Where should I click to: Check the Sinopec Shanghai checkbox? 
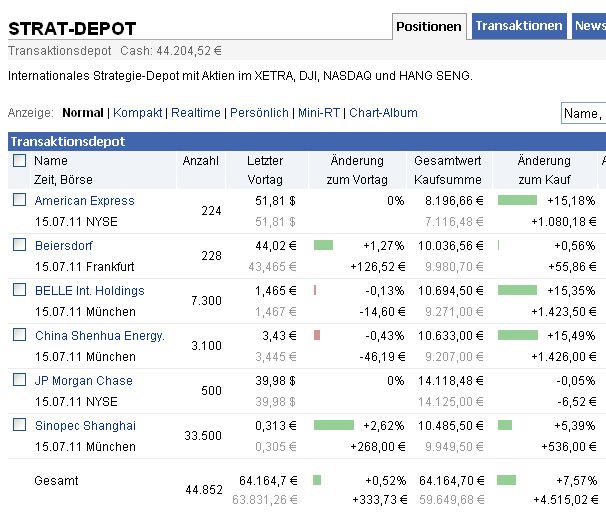click(19, 425)
